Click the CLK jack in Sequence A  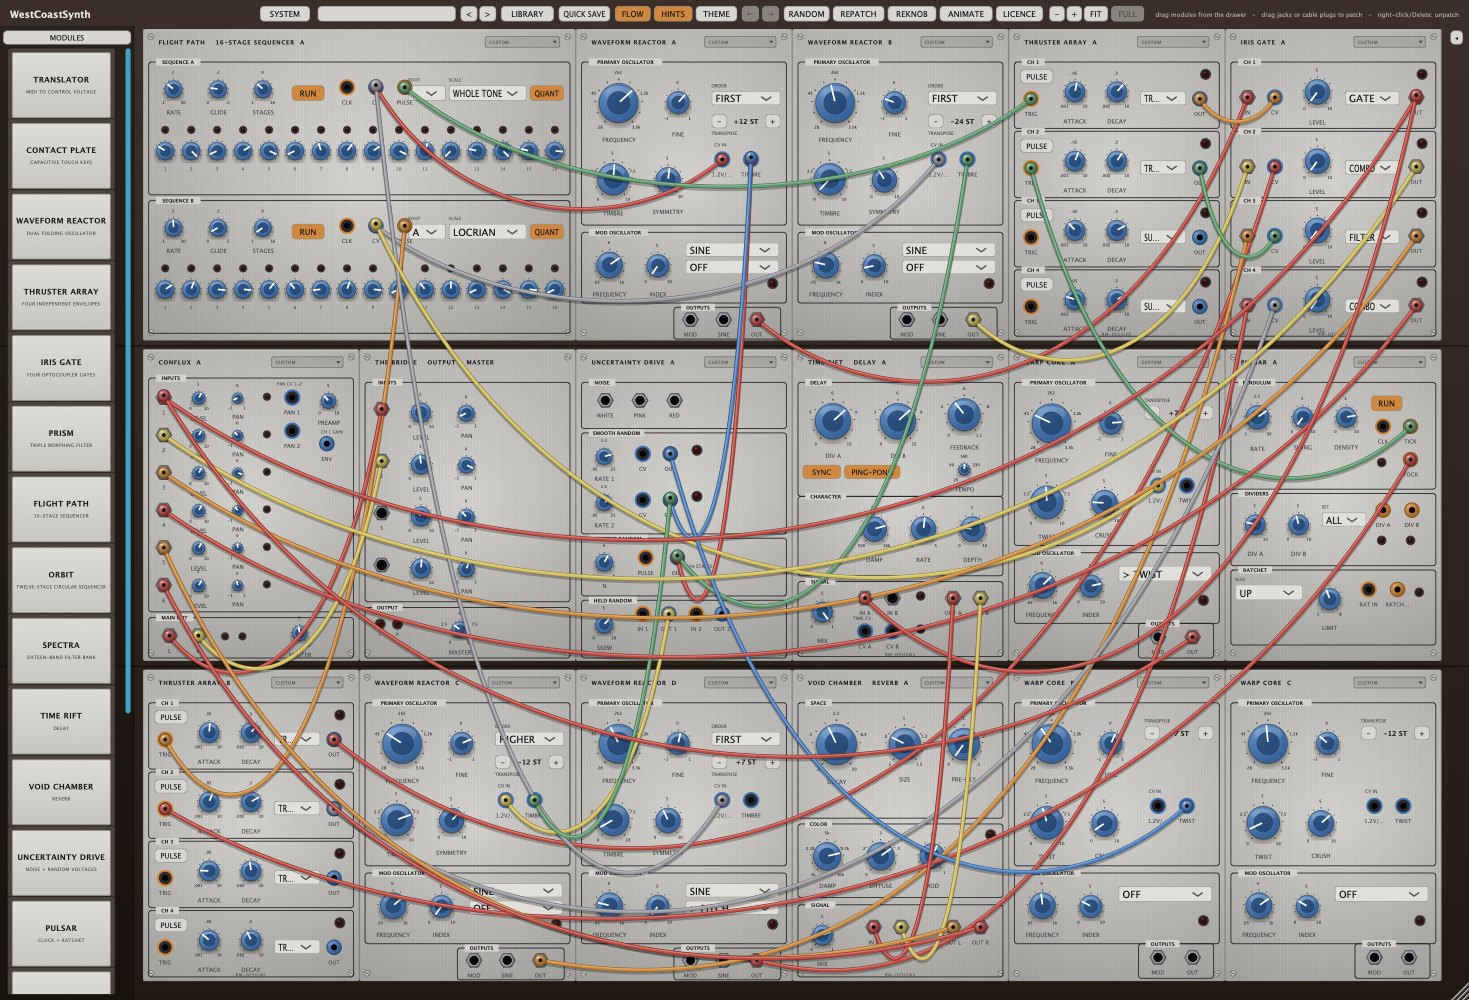[347, 87]
